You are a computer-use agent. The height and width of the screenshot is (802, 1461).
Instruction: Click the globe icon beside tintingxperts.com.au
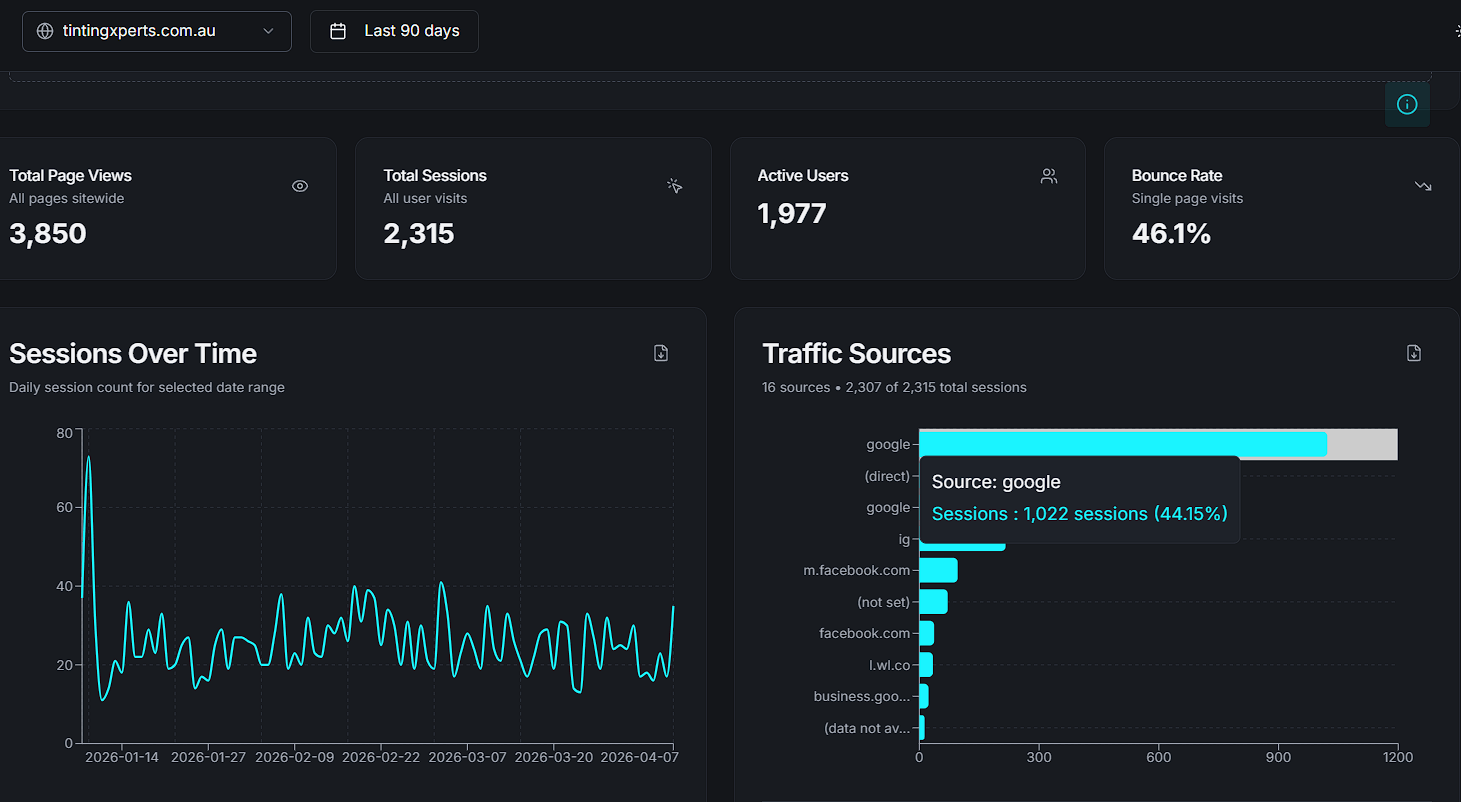coord(44,31)
